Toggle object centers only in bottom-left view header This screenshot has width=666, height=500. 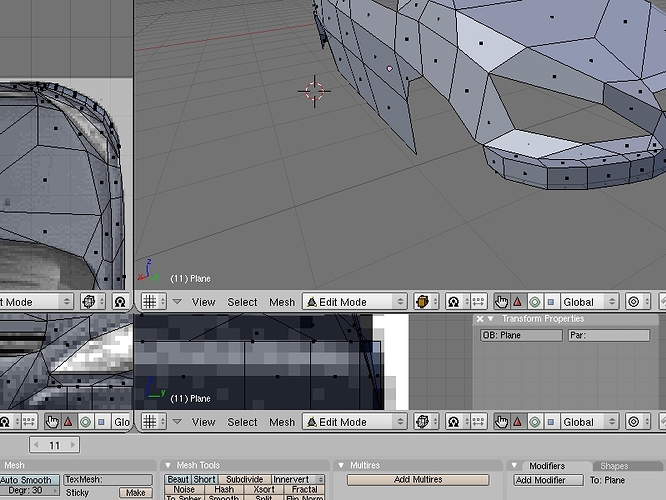click(29, 422)
